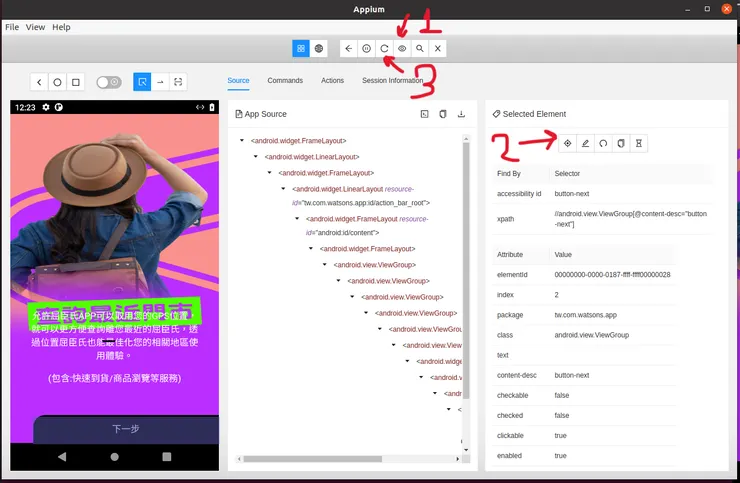Open the Commands tab

285,80
